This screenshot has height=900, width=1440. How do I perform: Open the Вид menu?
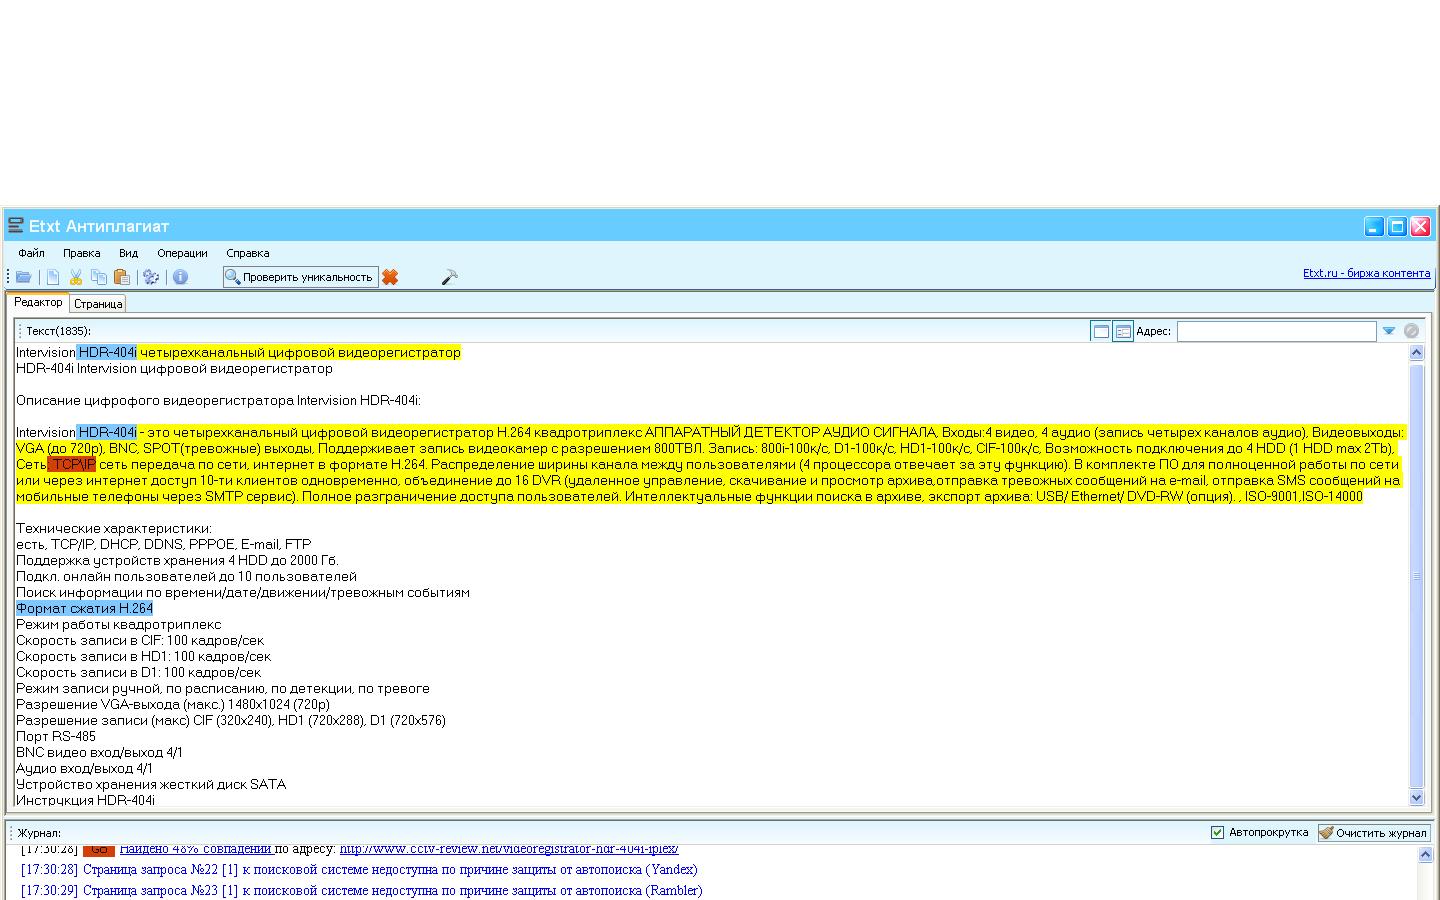pos(128,253)
